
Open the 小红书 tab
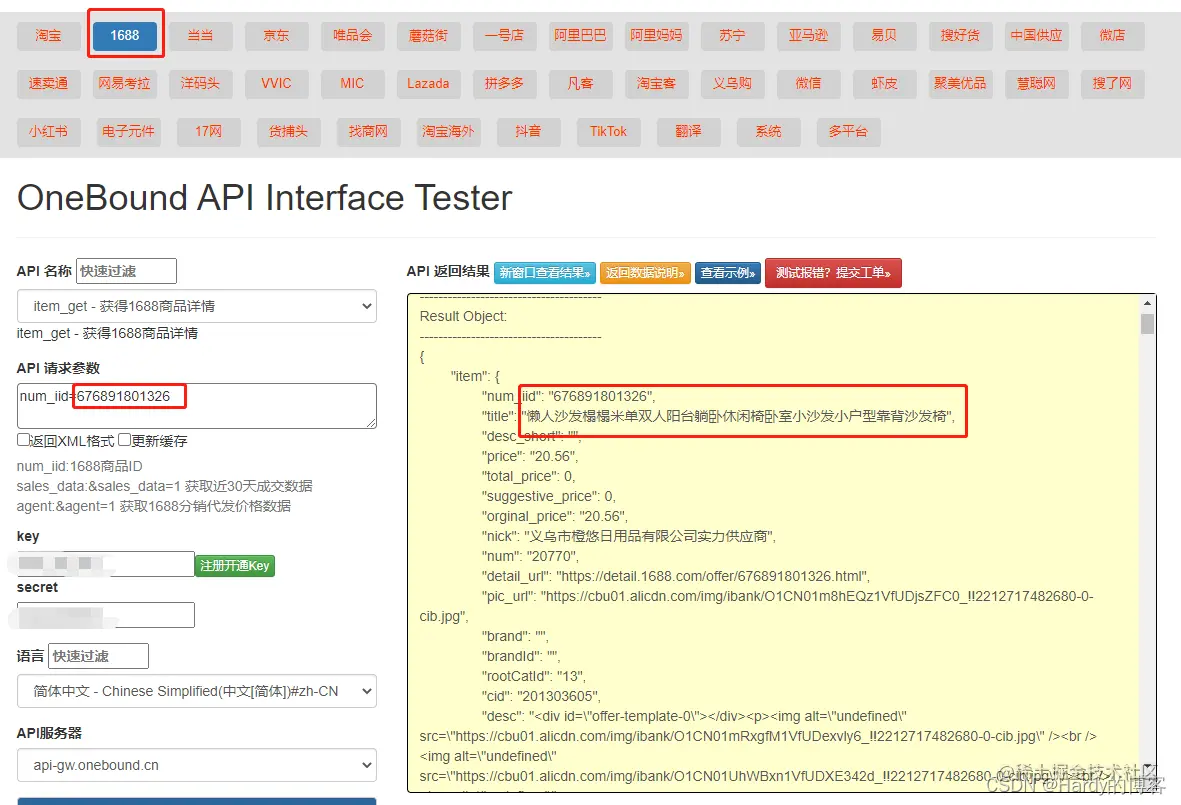[48, 132]
